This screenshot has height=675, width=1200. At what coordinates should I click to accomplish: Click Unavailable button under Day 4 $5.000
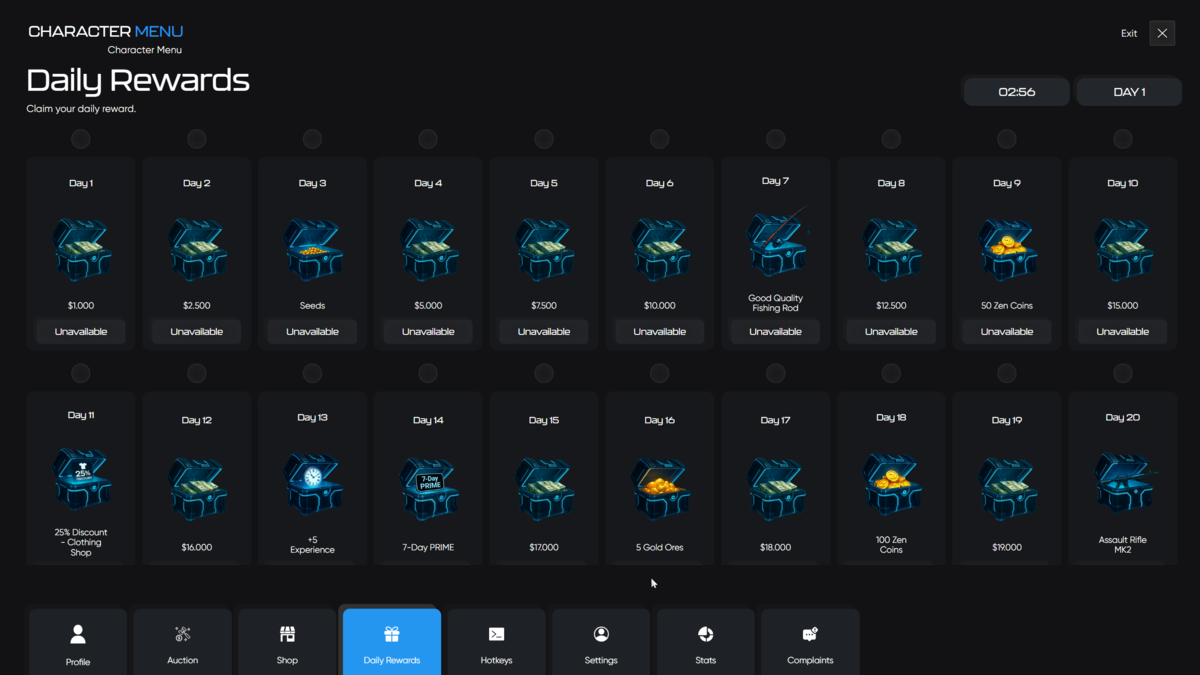(429, 332)
